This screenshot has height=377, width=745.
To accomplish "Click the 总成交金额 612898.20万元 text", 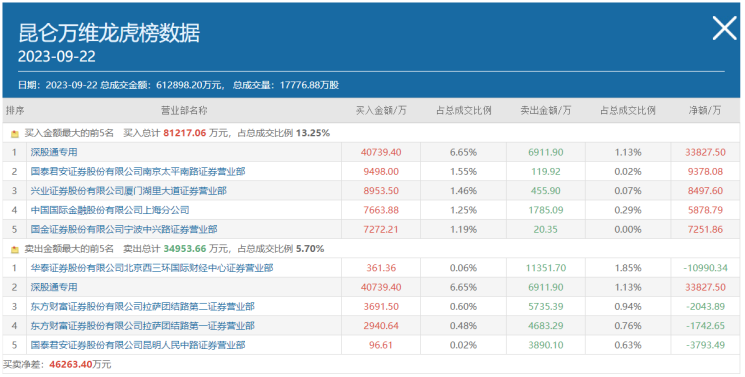I will tap(161, 85).
